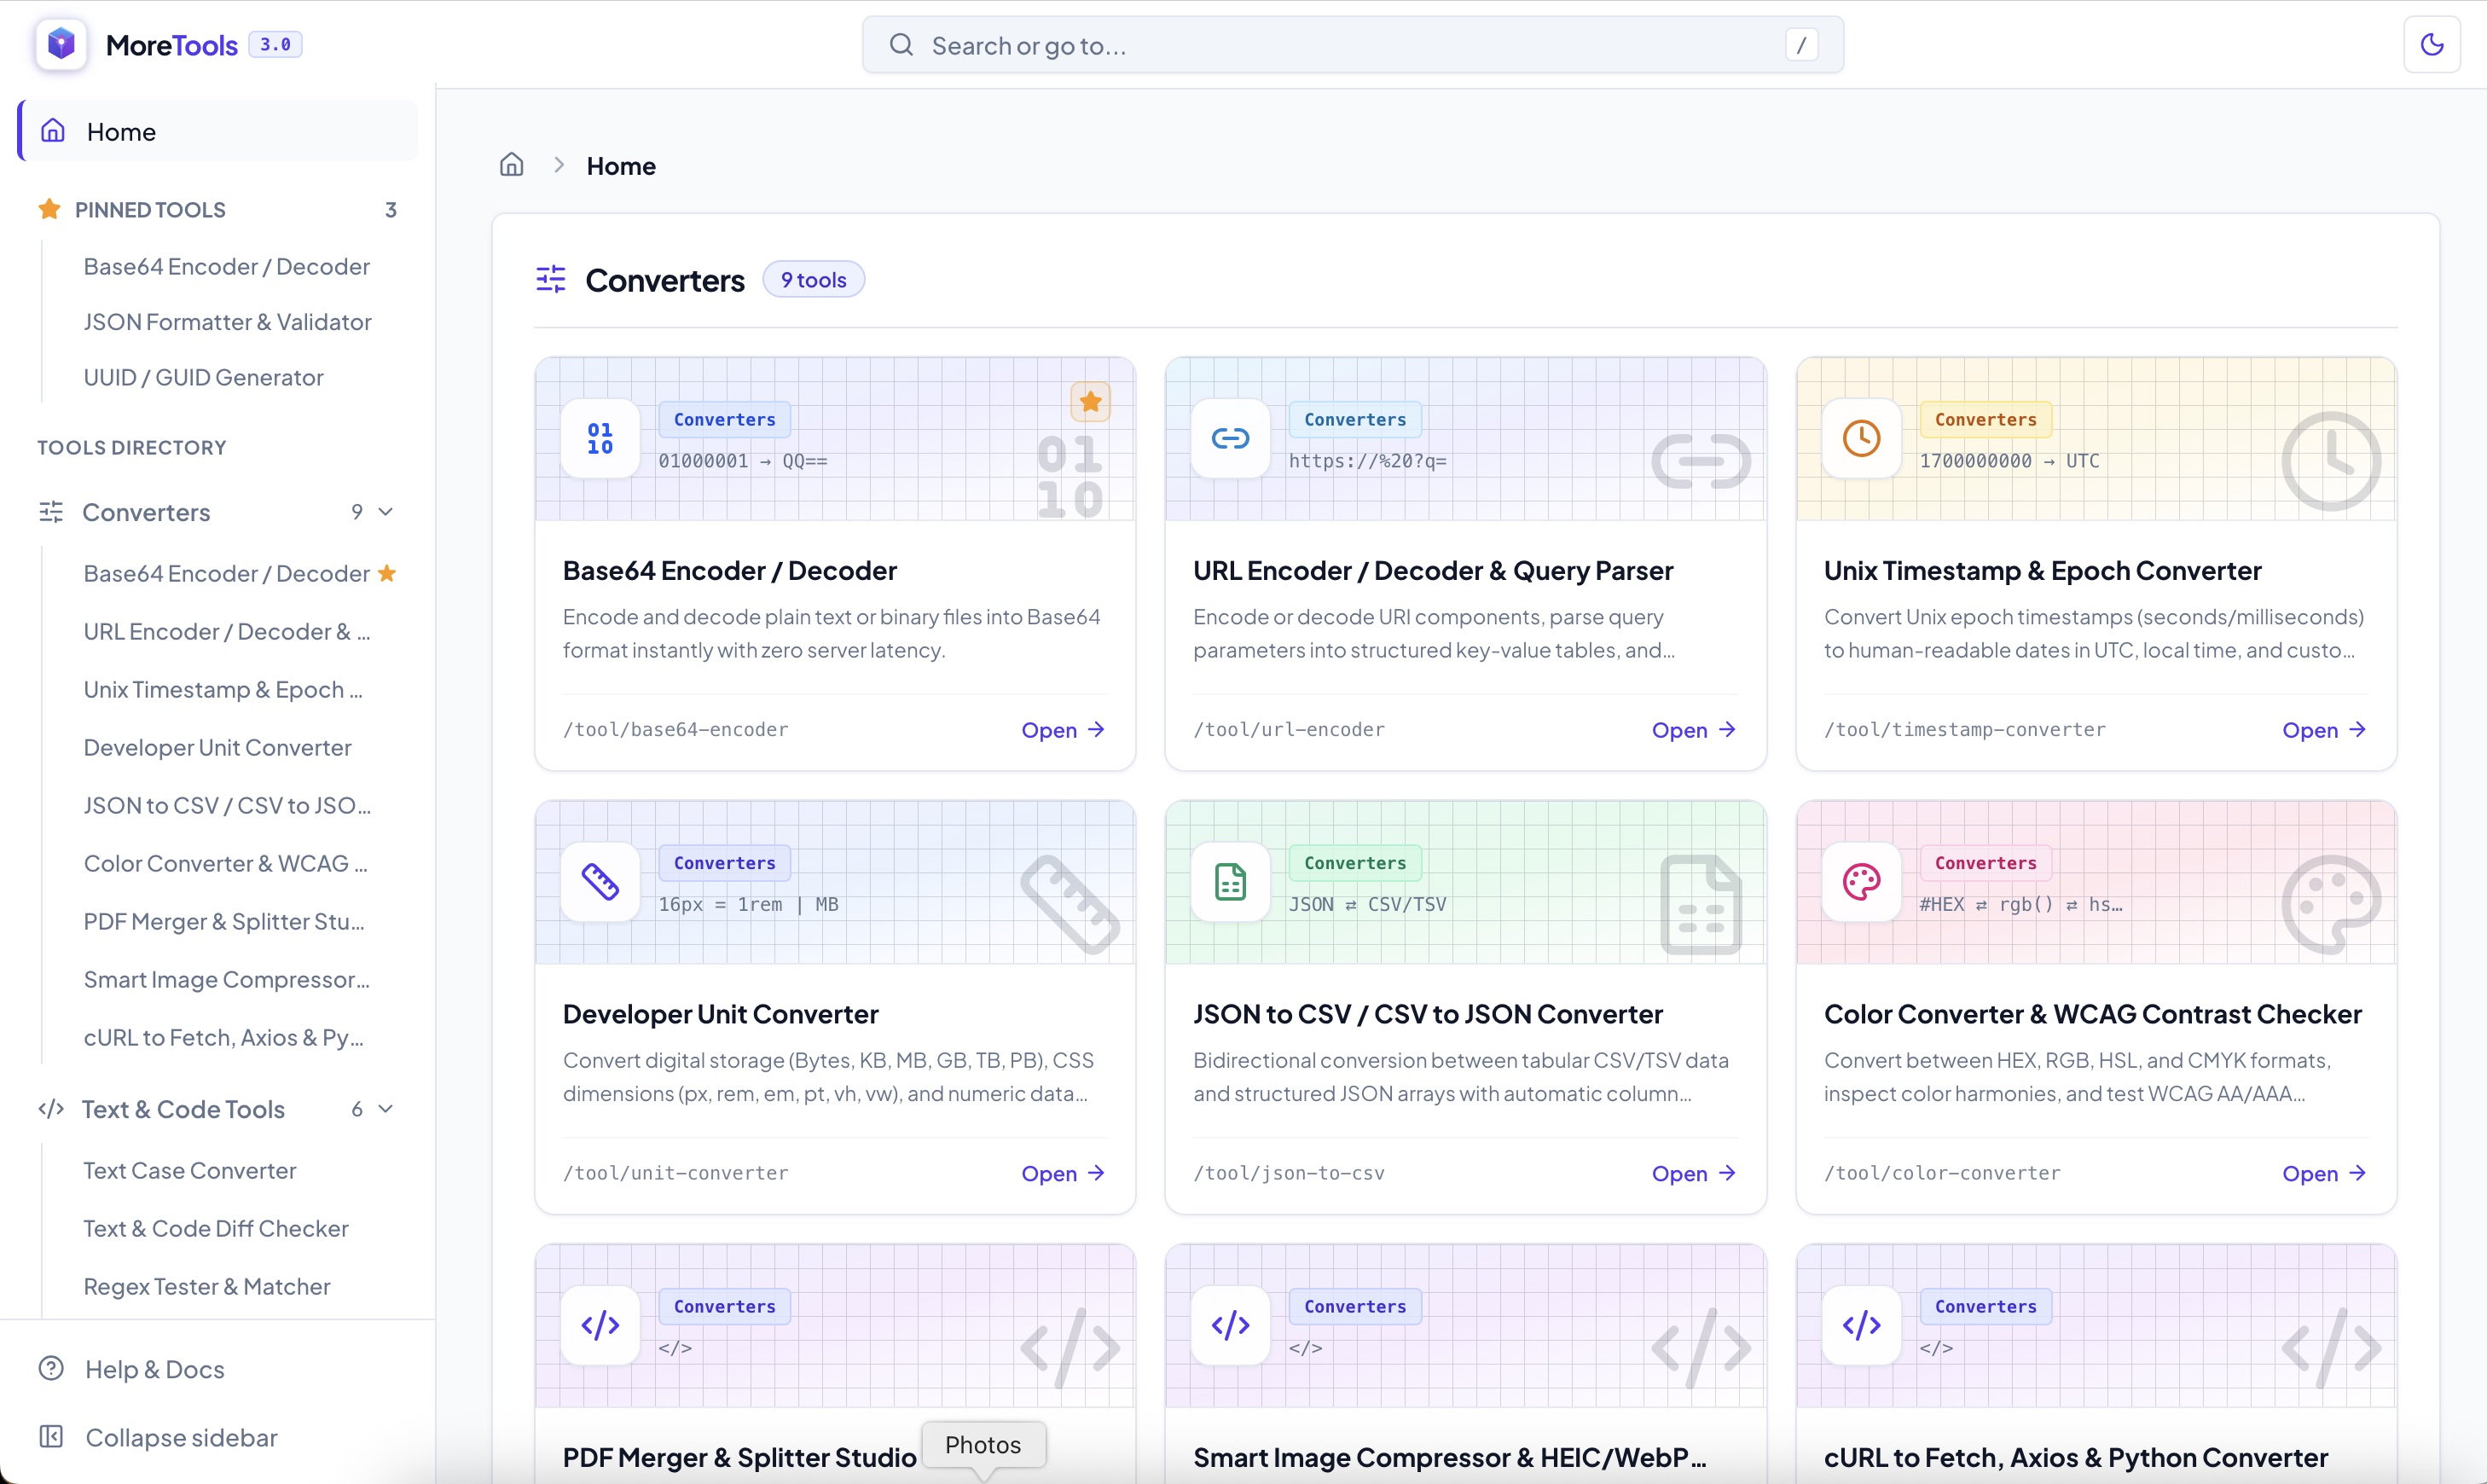Collapse the Text & Code Tools chevron

386,1109
